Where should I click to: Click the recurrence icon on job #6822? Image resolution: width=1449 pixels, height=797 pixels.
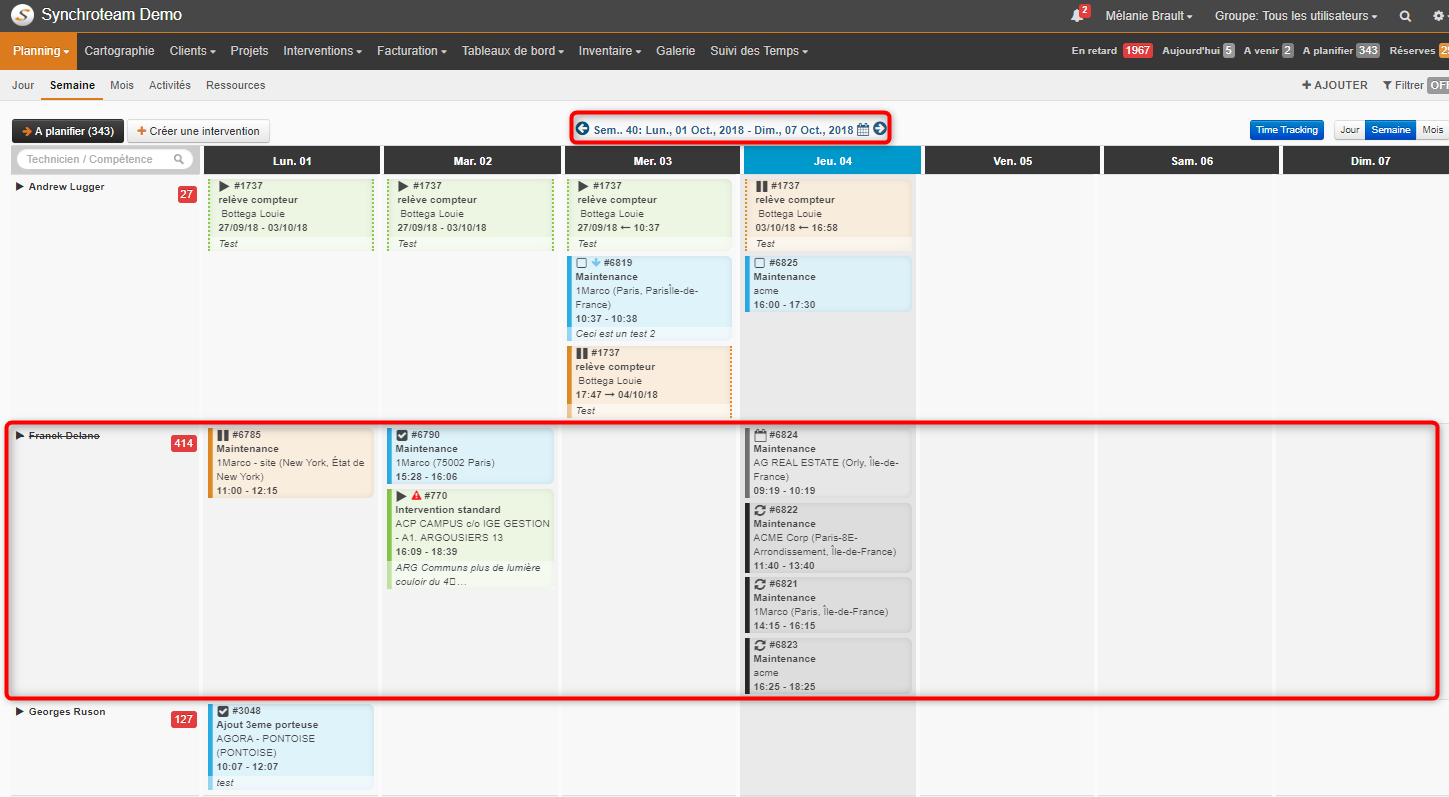click(x=760, y=510)
